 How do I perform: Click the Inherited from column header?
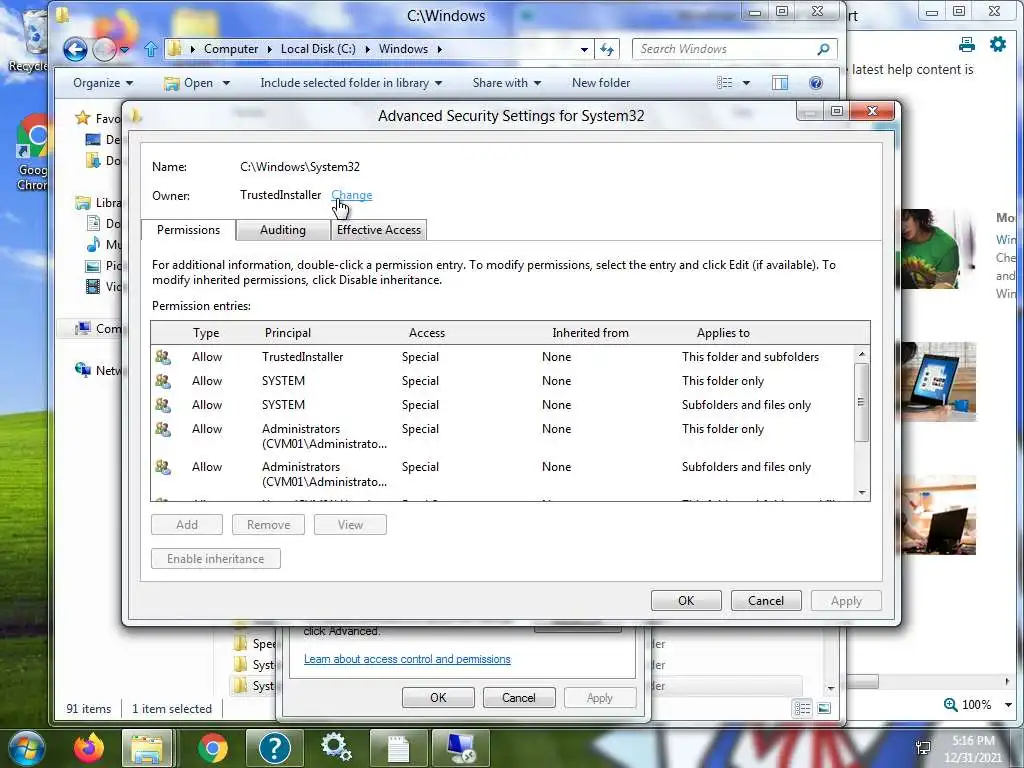(590, 332)
